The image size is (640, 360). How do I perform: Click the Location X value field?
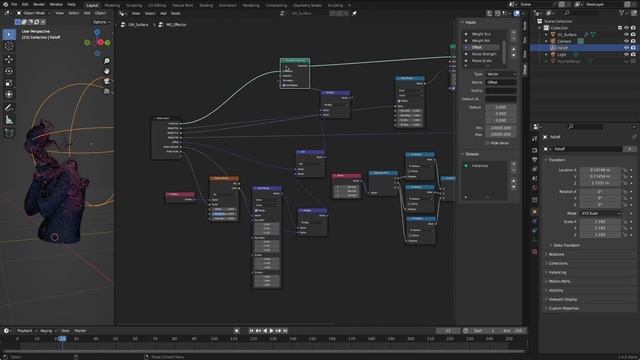600,170
